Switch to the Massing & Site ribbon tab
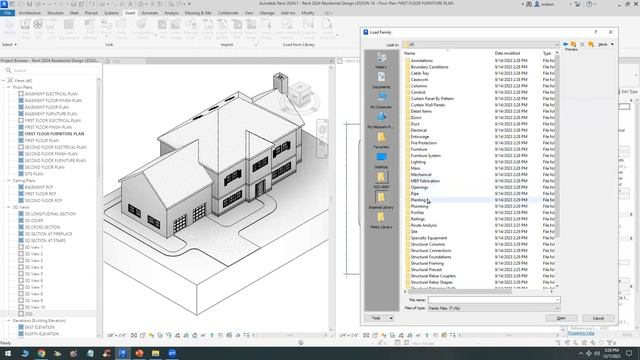The image size is (640, 360). [x=198, y=13]
